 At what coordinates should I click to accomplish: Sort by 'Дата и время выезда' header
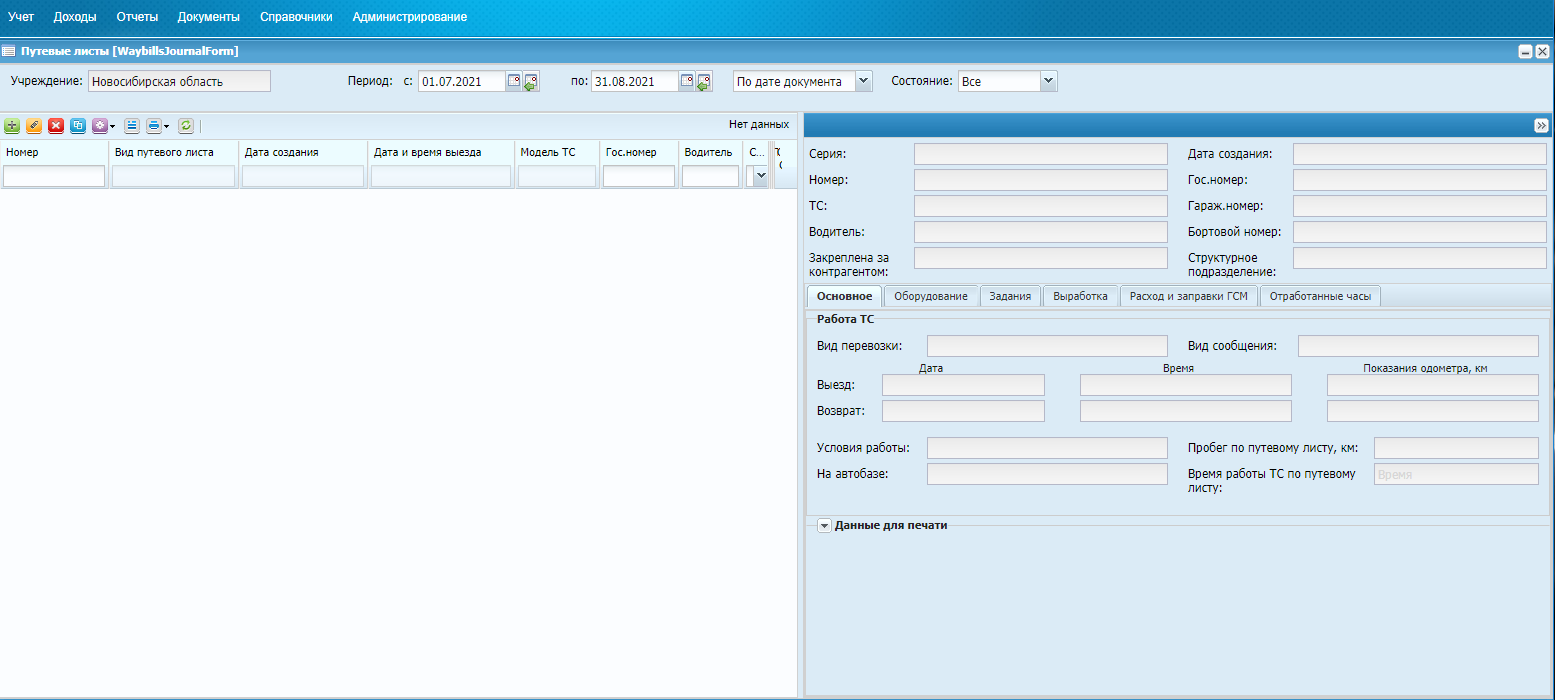441,152
